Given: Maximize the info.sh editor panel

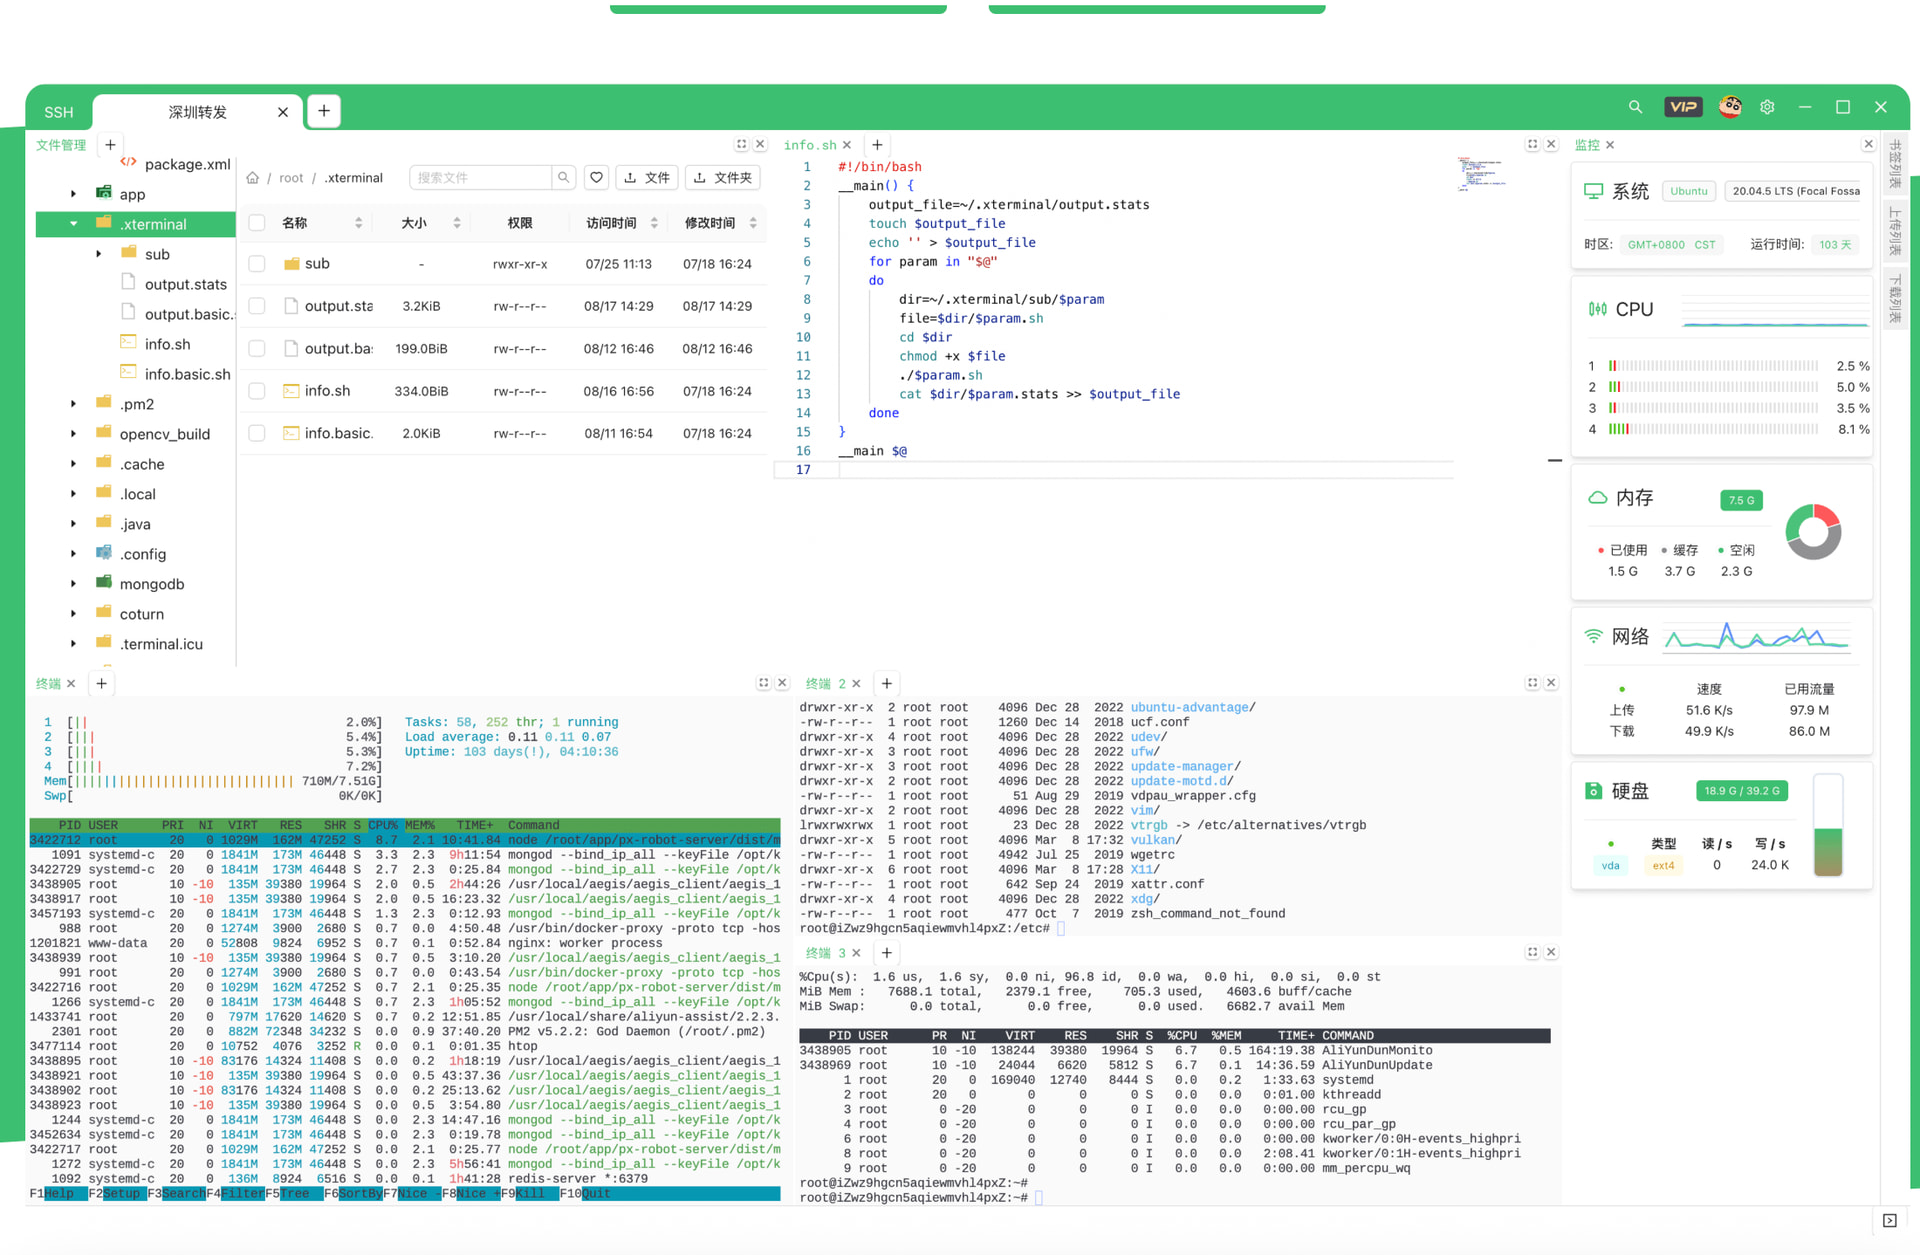Looking at the screenshot, I should click(x=1532, y=145).
